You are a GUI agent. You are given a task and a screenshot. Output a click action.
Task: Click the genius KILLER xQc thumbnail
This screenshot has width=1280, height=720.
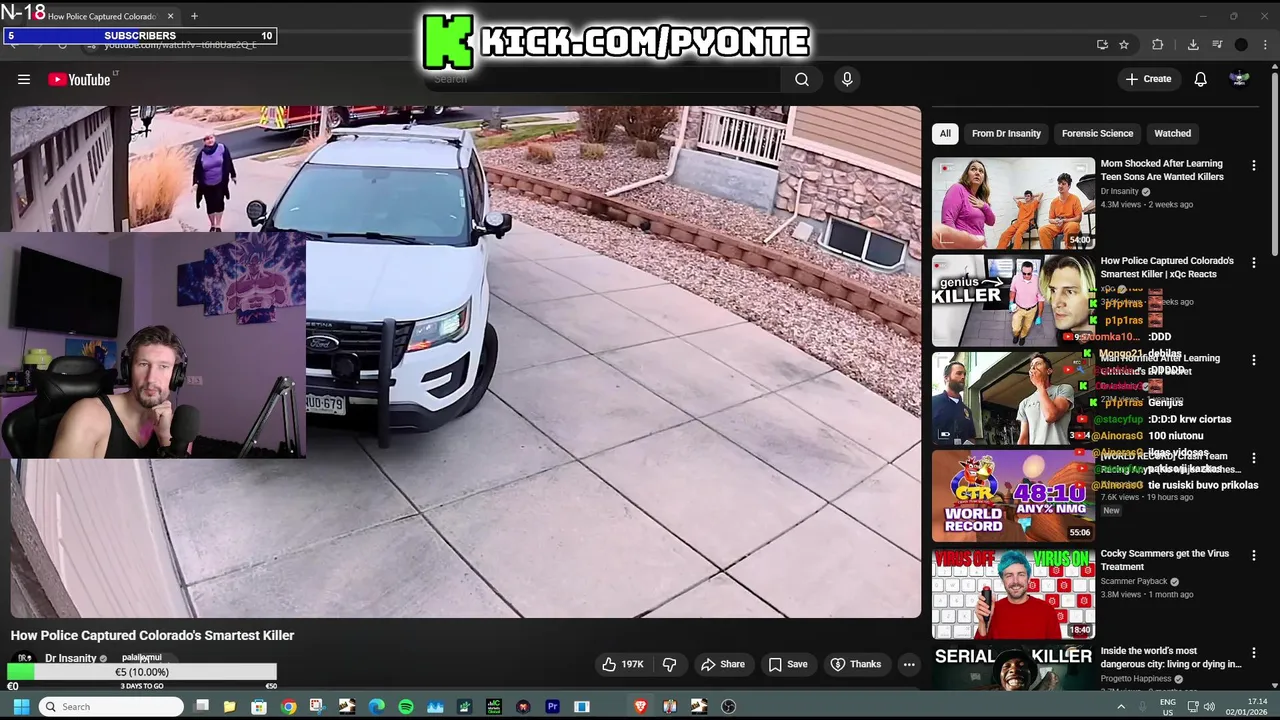point(1013,300)
